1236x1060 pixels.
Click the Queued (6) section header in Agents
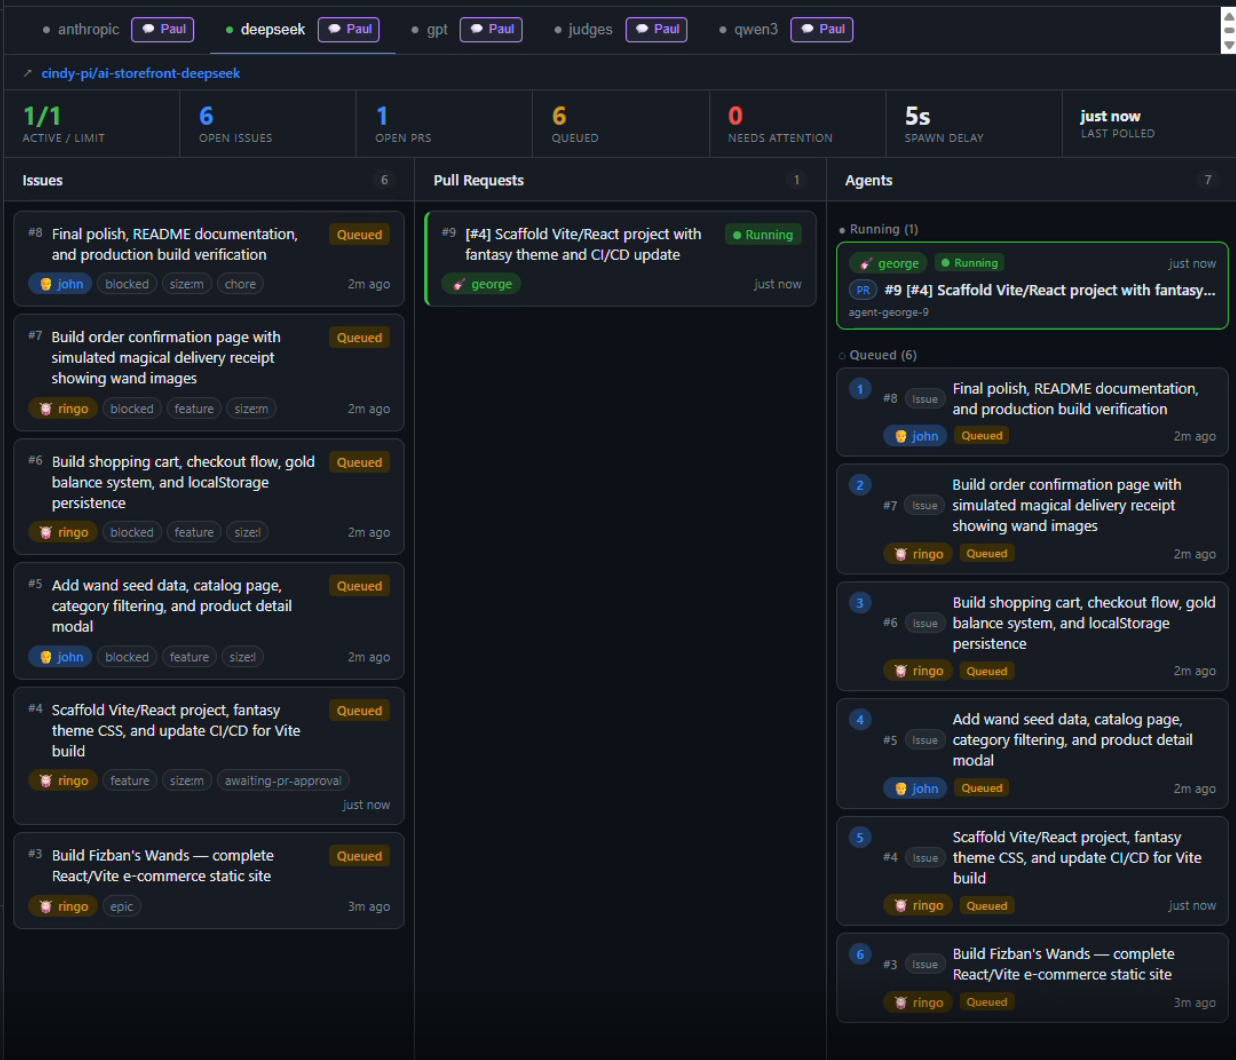(x=877, y=355)
